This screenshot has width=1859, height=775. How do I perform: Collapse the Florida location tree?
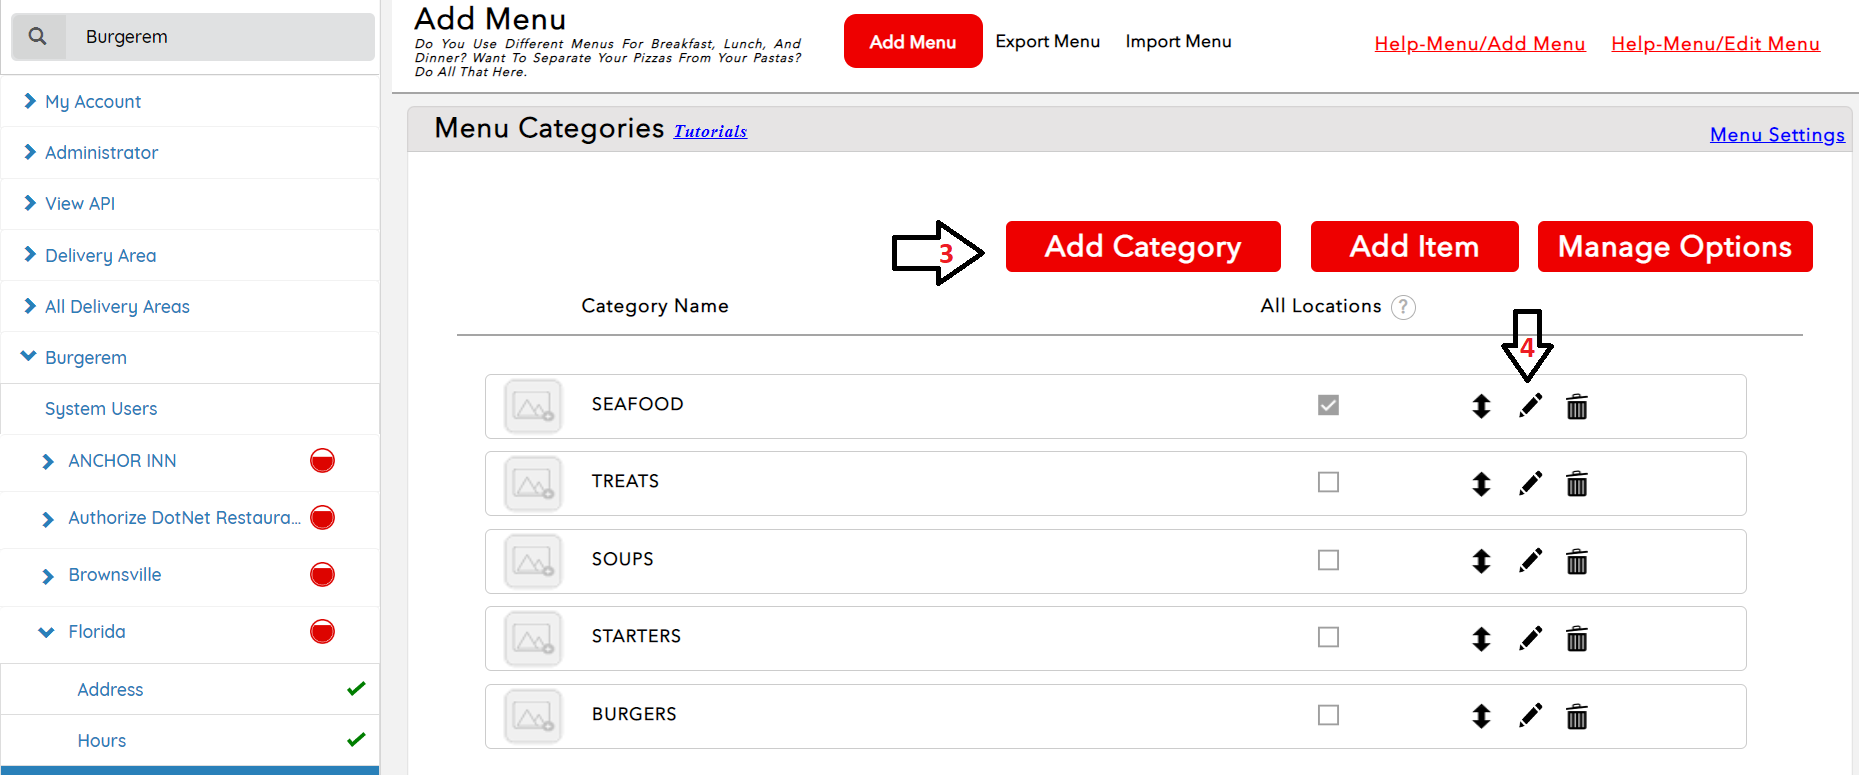pyautogui.click(x=46, y=632)
